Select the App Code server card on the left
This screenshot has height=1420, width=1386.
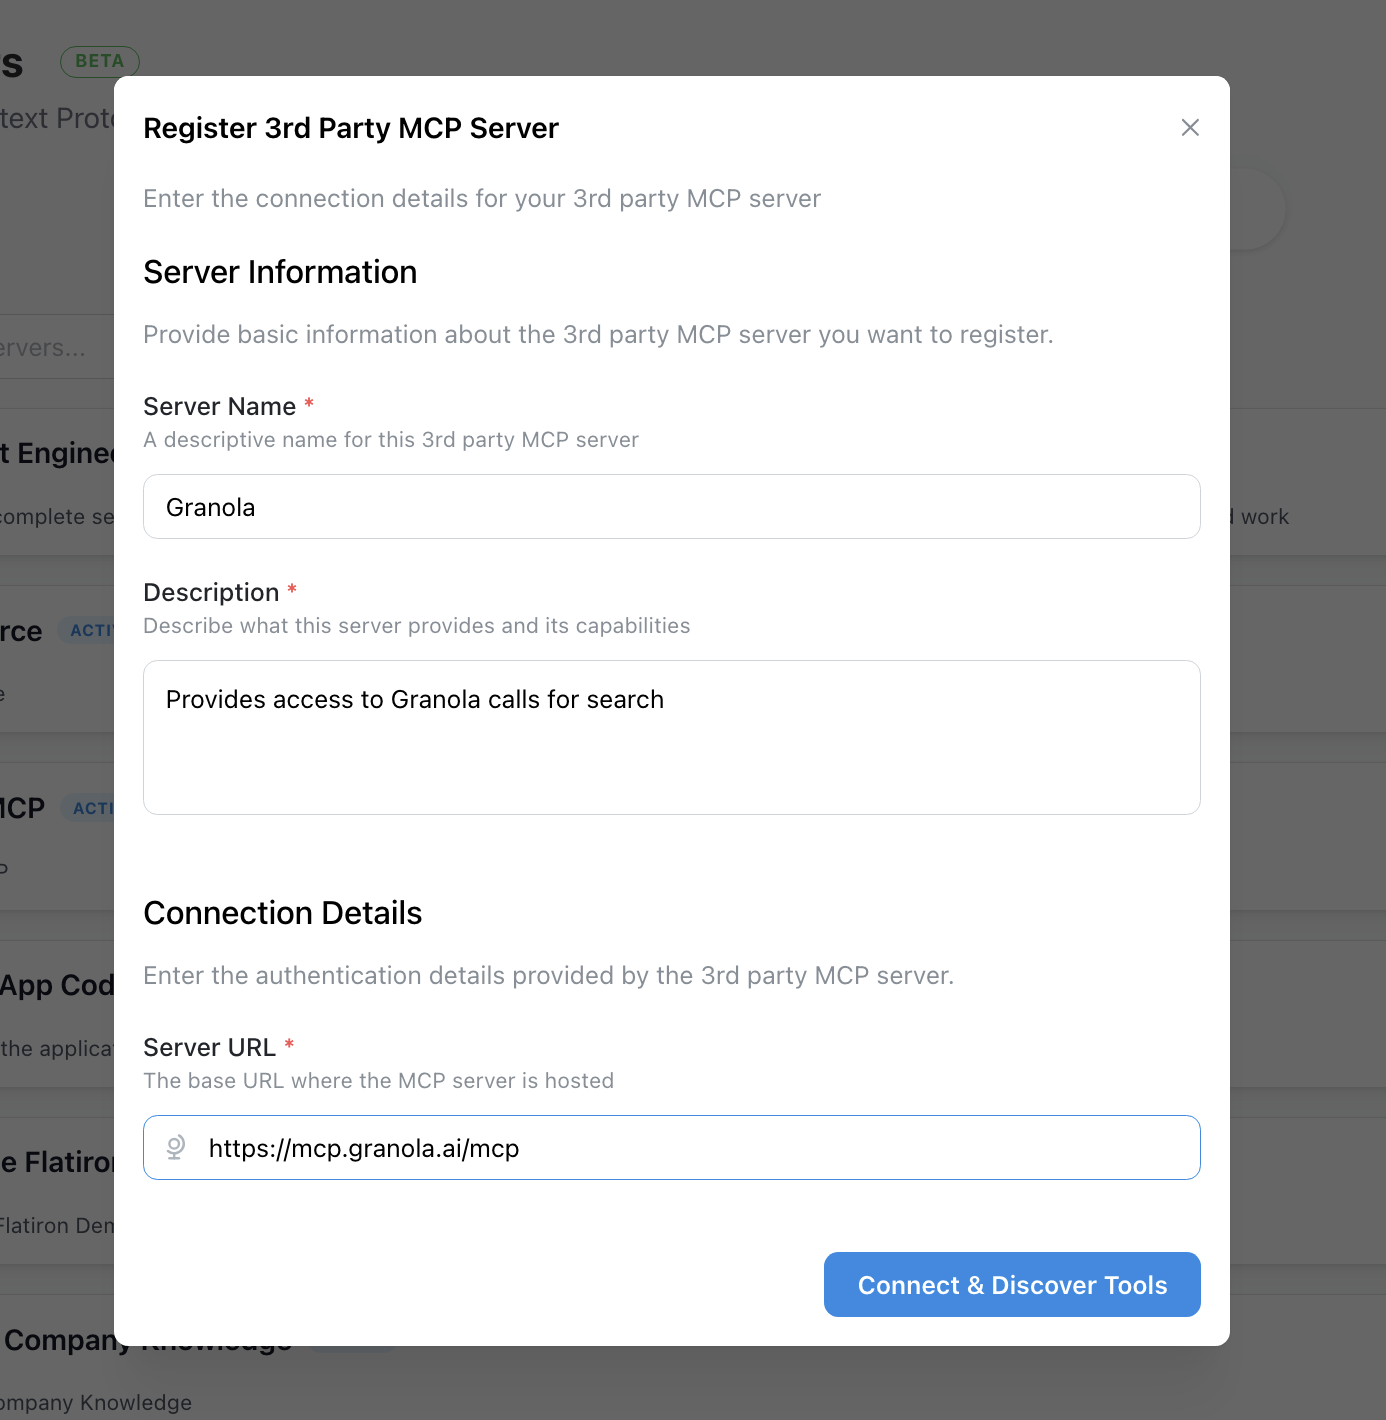(56, 986)
